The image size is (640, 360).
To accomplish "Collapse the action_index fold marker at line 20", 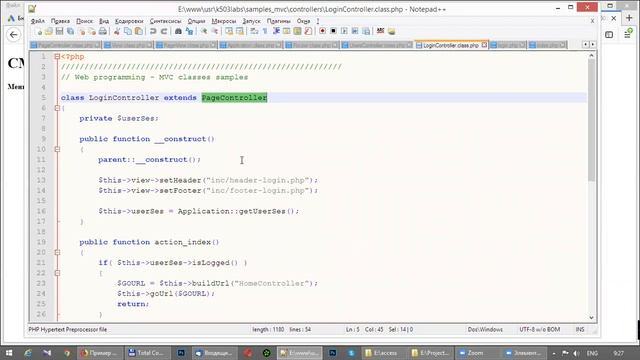I will 57,253.
